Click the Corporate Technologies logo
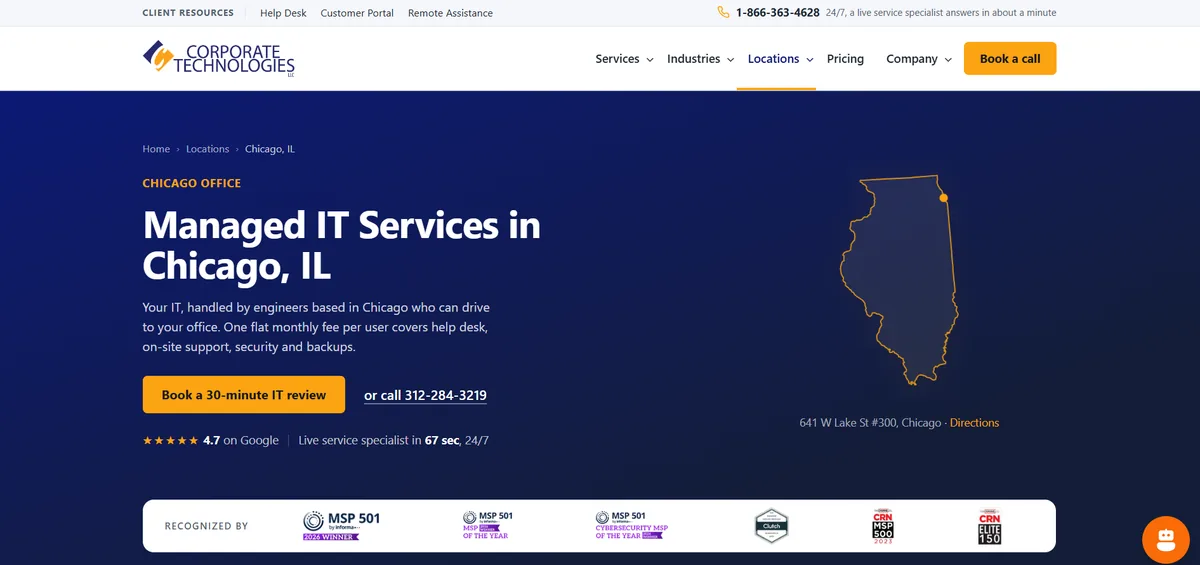 [218, 58]
